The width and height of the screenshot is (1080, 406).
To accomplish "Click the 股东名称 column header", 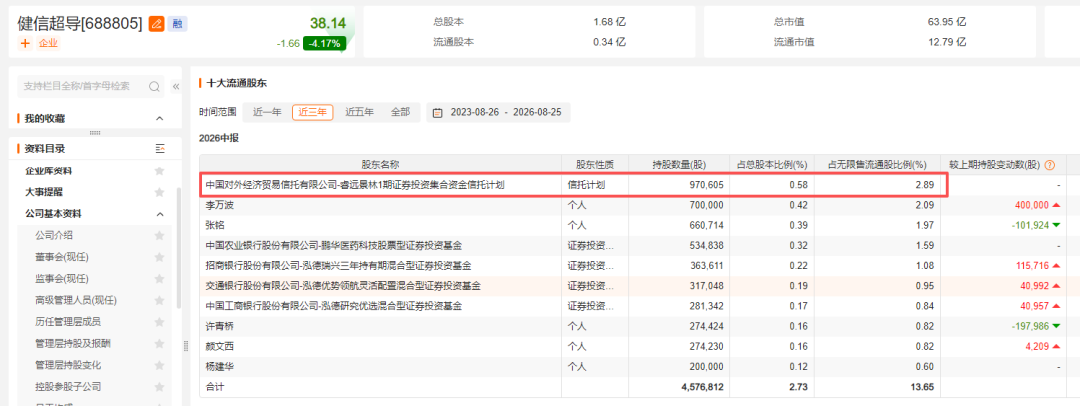I will 380,165.
